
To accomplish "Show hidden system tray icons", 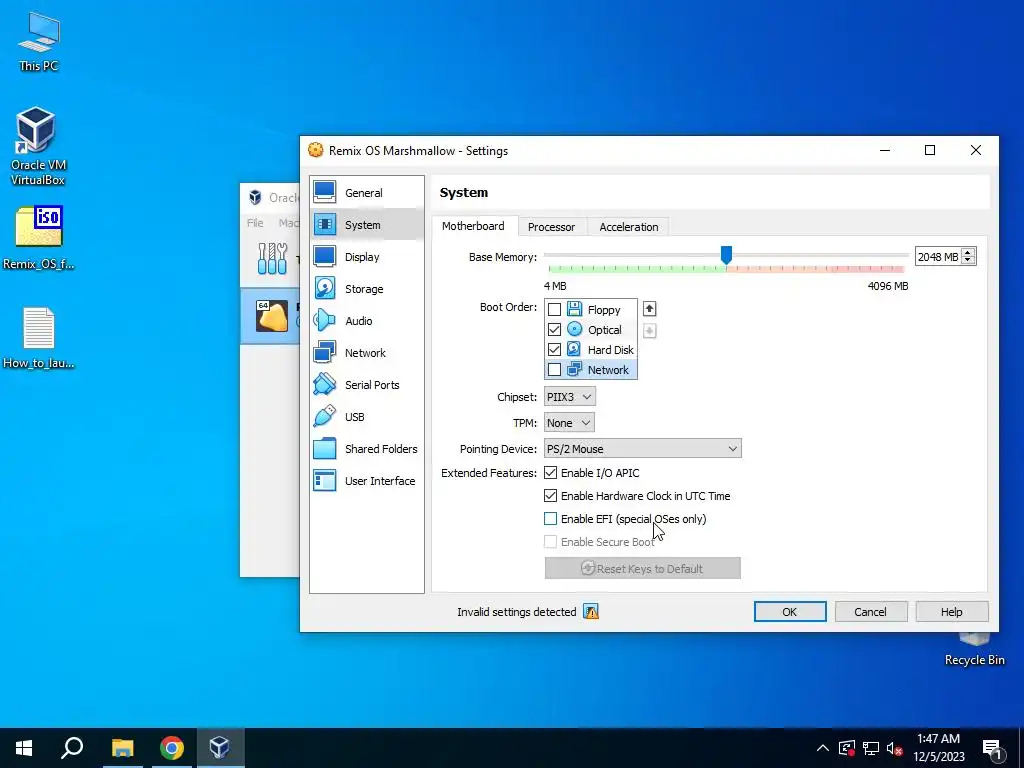I will [822, 748].
